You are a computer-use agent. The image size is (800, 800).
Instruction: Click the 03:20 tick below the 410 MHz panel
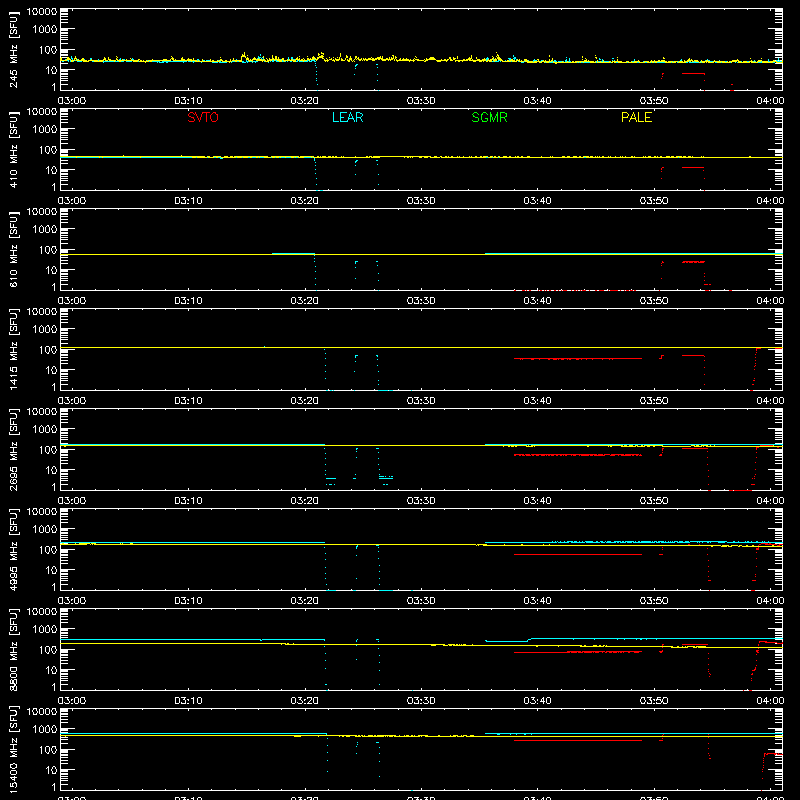pyautogui.click(x=305, y=201)
